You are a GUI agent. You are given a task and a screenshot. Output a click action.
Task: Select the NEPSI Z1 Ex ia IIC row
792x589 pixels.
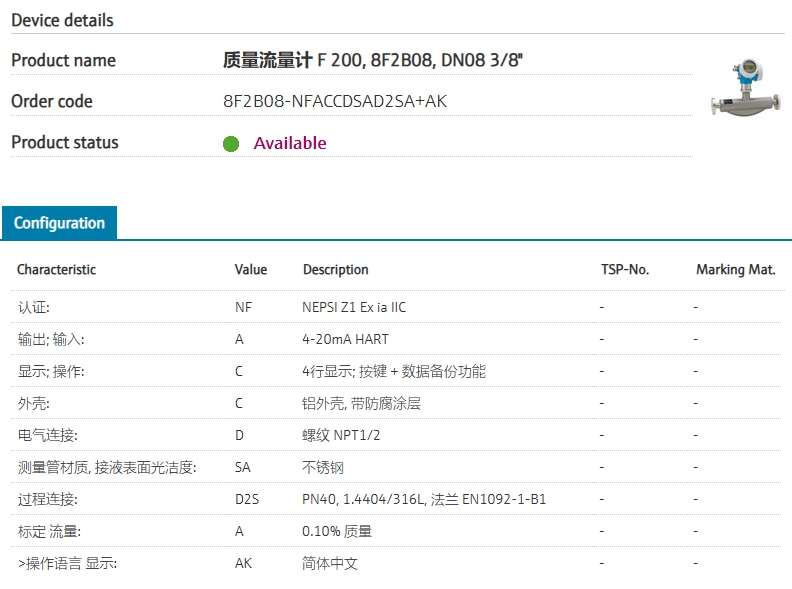(398, 307)
